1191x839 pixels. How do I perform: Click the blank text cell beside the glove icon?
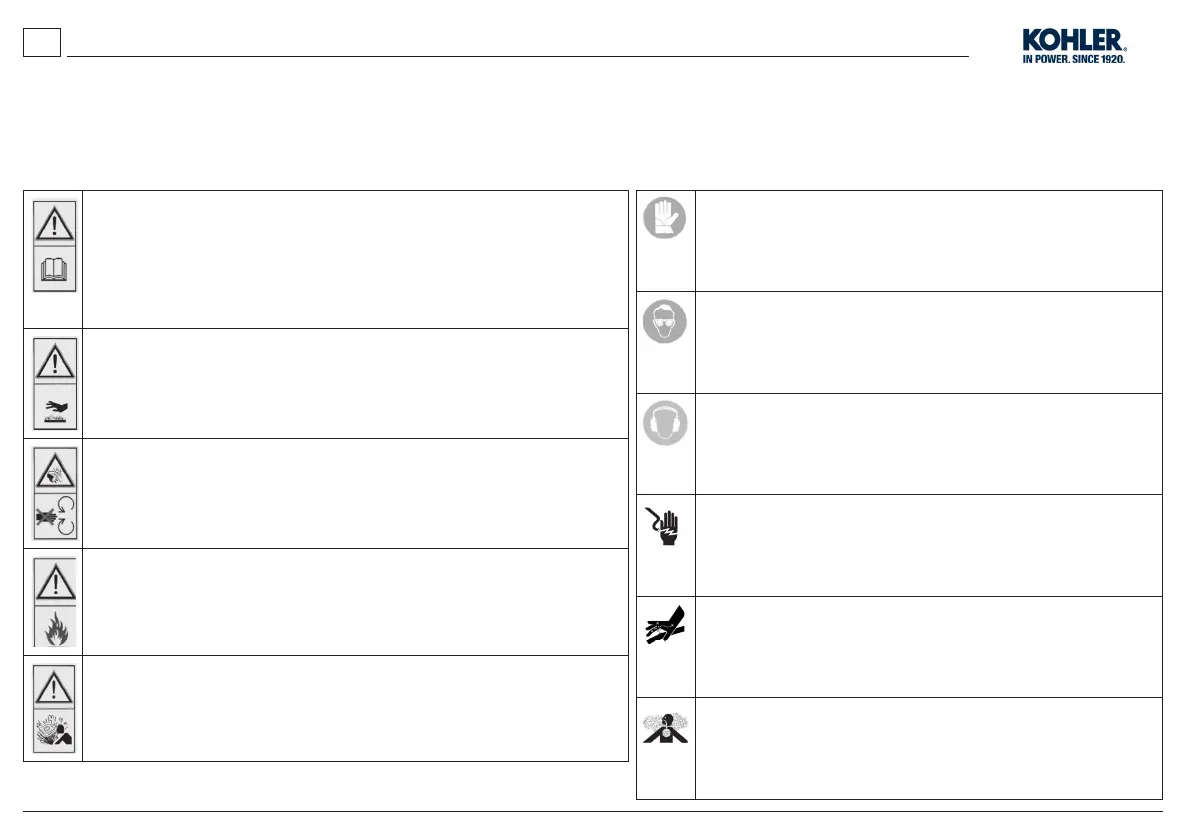point(928,241)
